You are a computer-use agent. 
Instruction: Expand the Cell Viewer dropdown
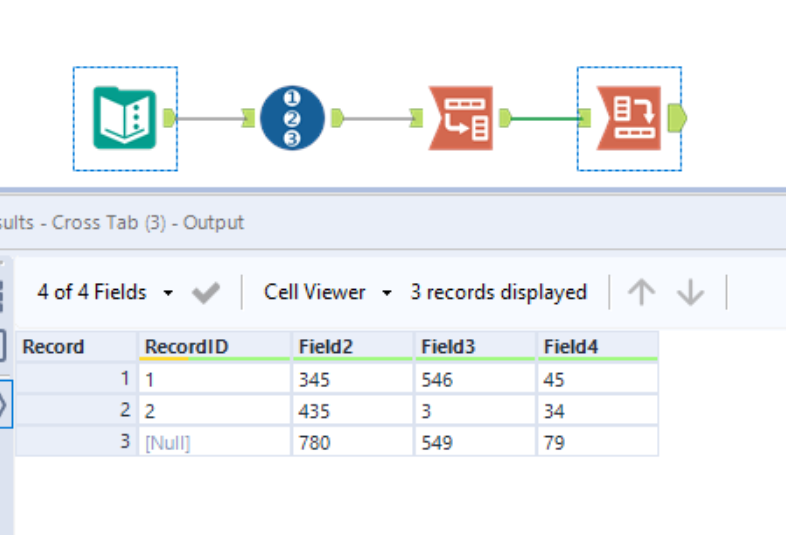pyautogui.click(x=328, y=293)
